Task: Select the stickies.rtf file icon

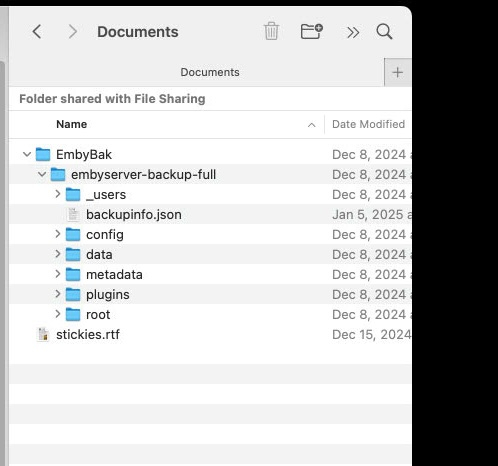Action: [x=43, y=335]
